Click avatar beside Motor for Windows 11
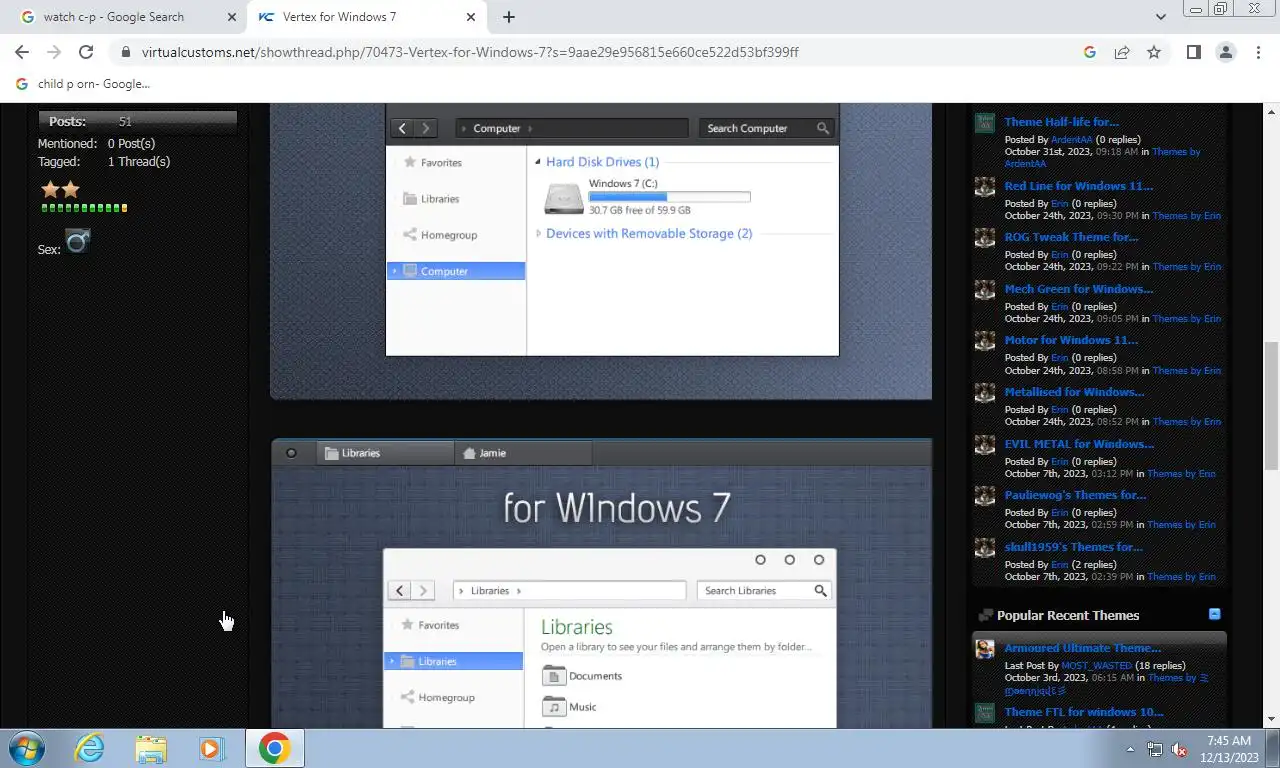Viewport: 1280px width, 768px height. pyautogui.click(x=985, y=341)
